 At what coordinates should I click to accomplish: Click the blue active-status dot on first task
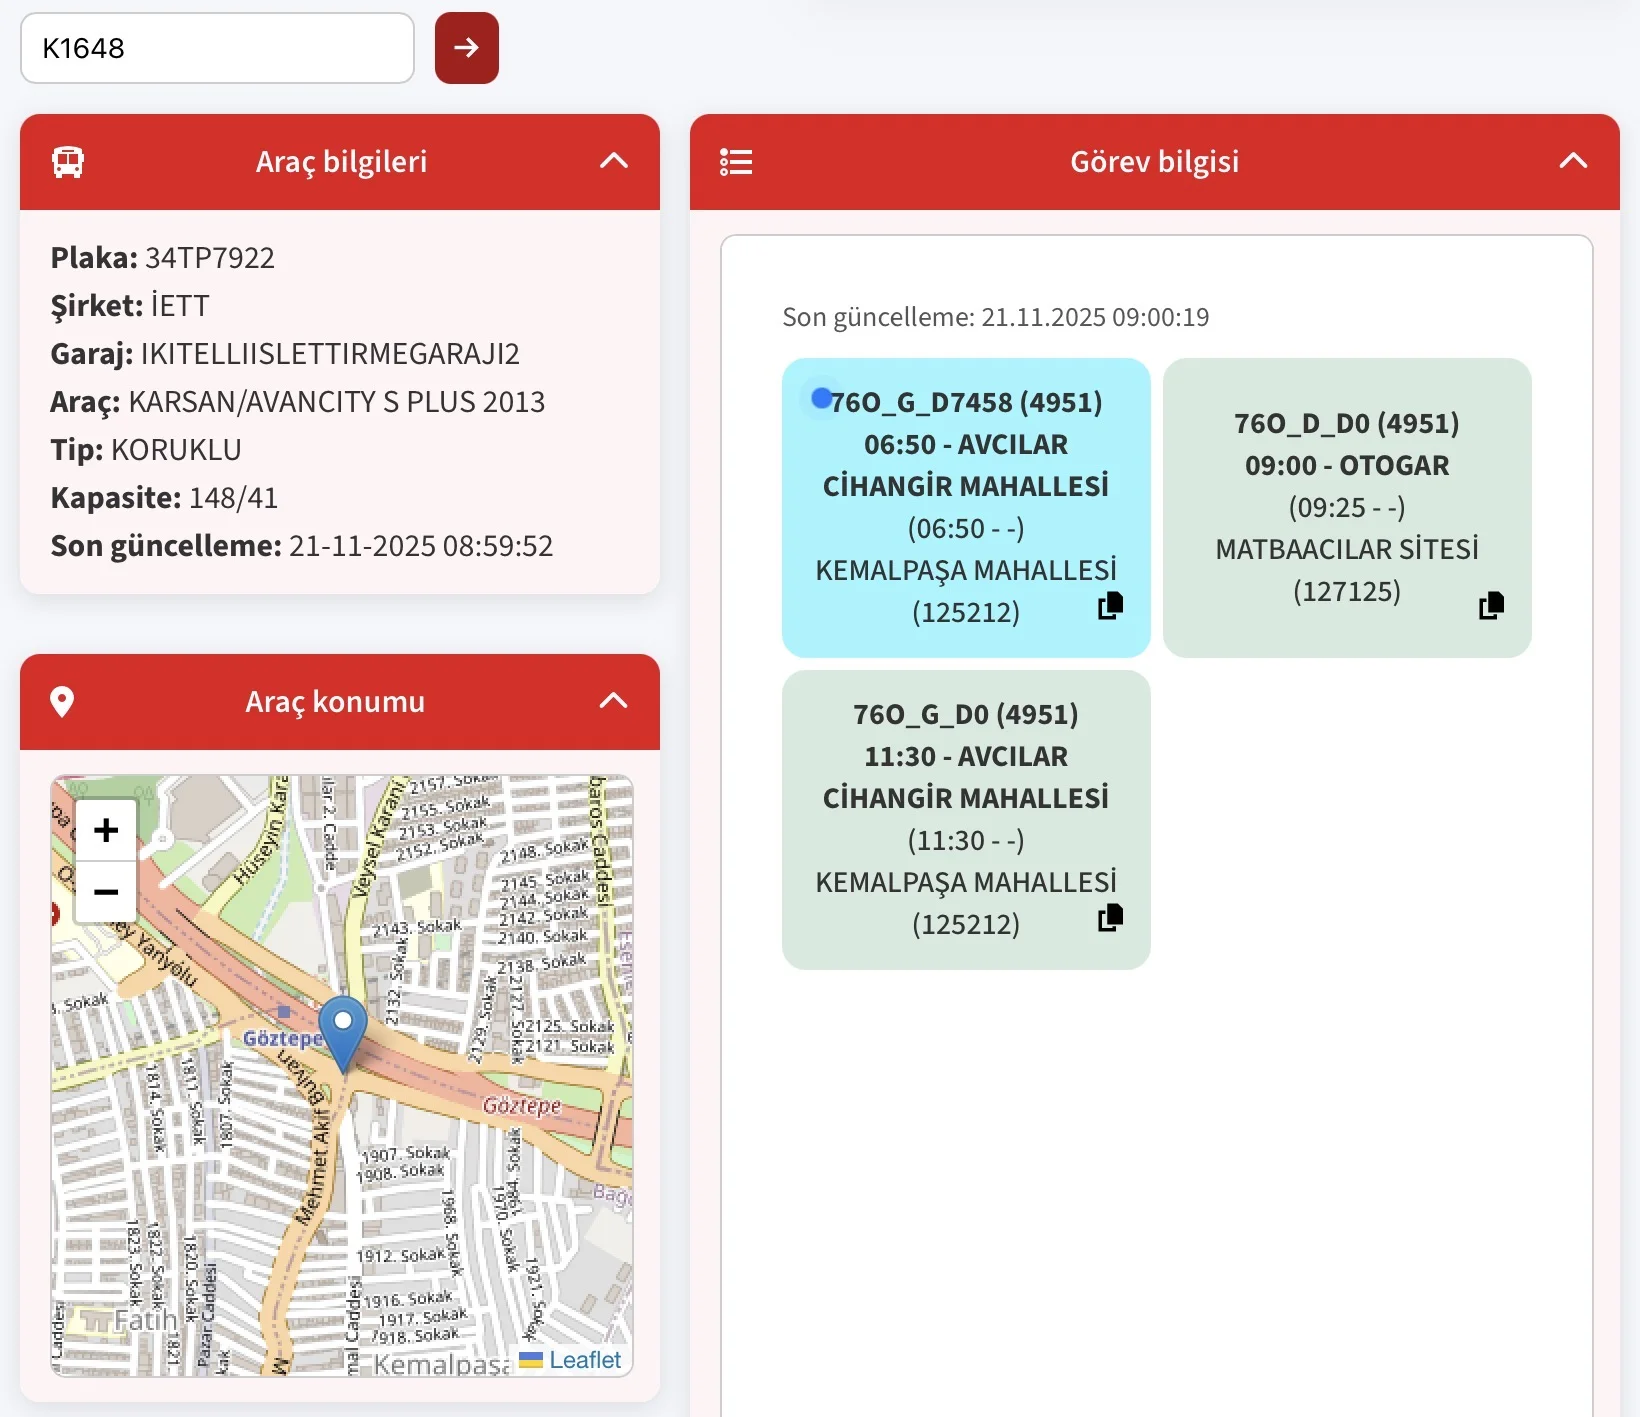coord(822,398)
